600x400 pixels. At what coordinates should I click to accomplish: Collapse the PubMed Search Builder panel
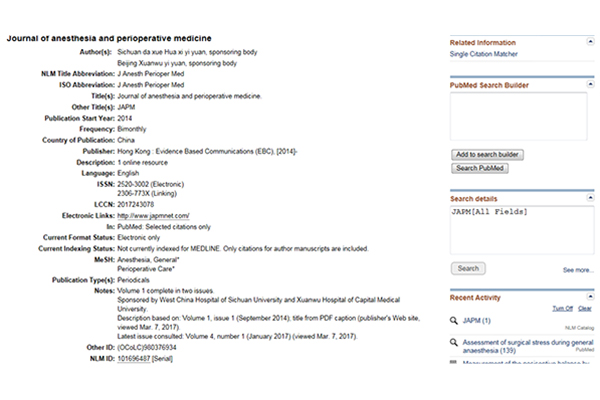point(590,84)
